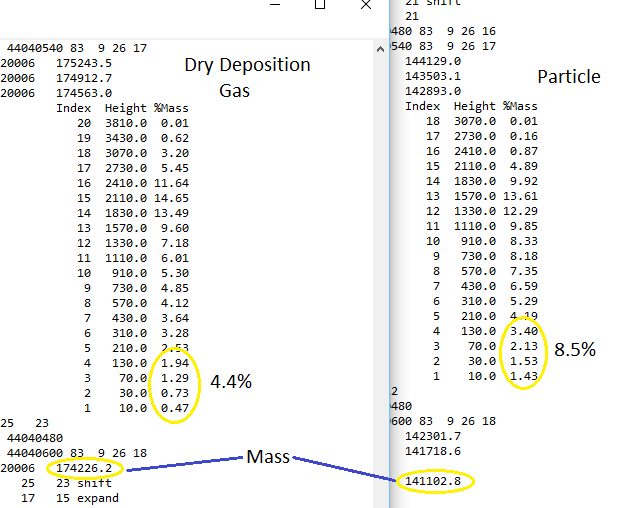
Task: Click the value 144129.0 in right pane
Action: pos(431,60)
